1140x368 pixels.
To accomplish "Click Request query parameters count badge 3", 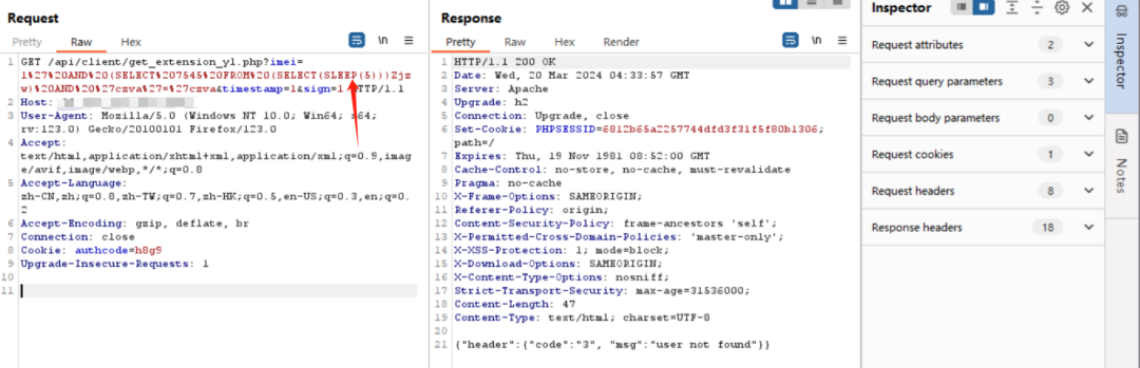I will pyautogui.click(x=1050, y=81).
